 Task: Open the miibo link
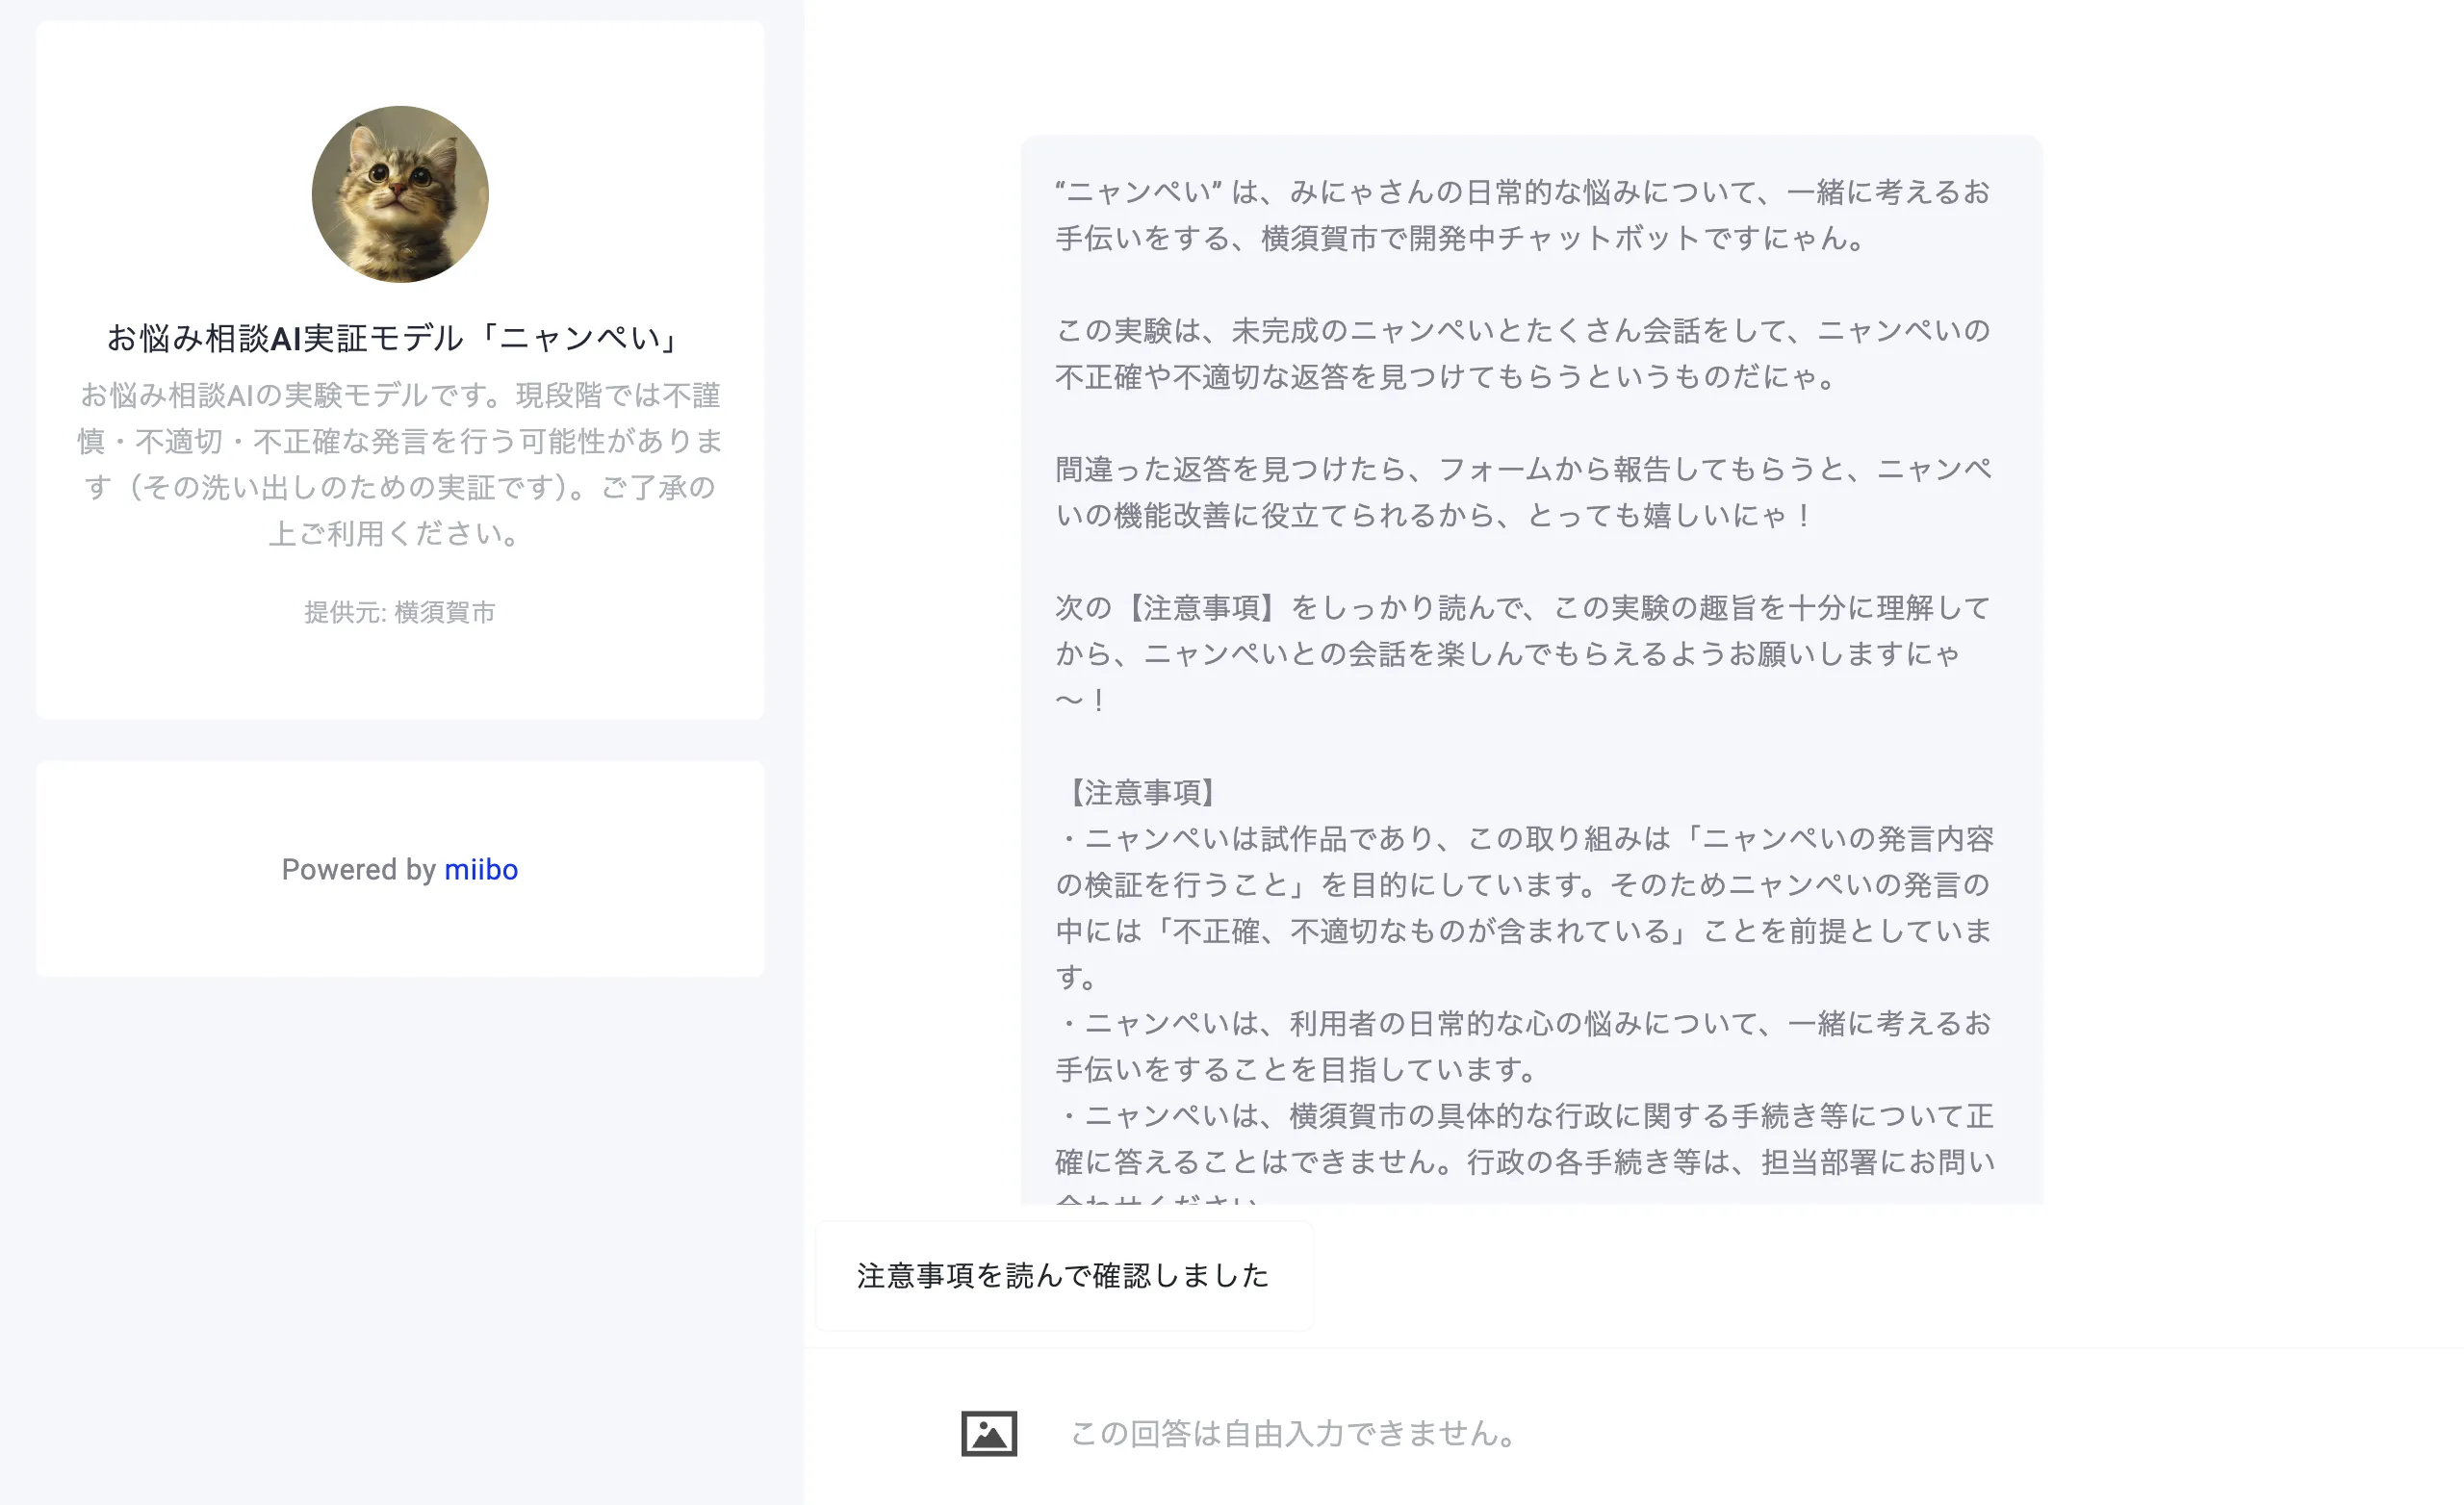click(481, 869)
